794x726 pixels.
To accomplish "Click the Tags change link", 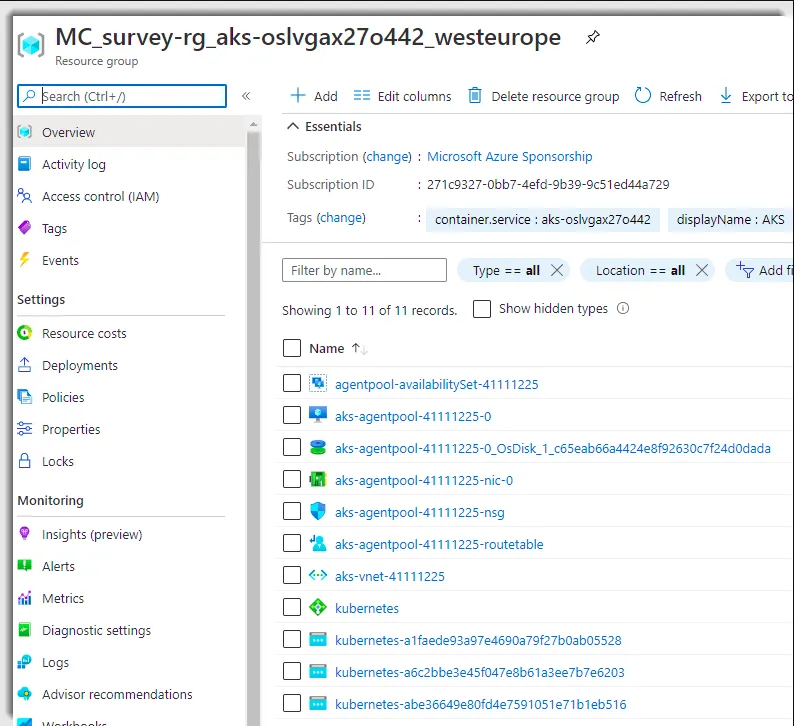I will pyautogui.click(x=341, y=218).
